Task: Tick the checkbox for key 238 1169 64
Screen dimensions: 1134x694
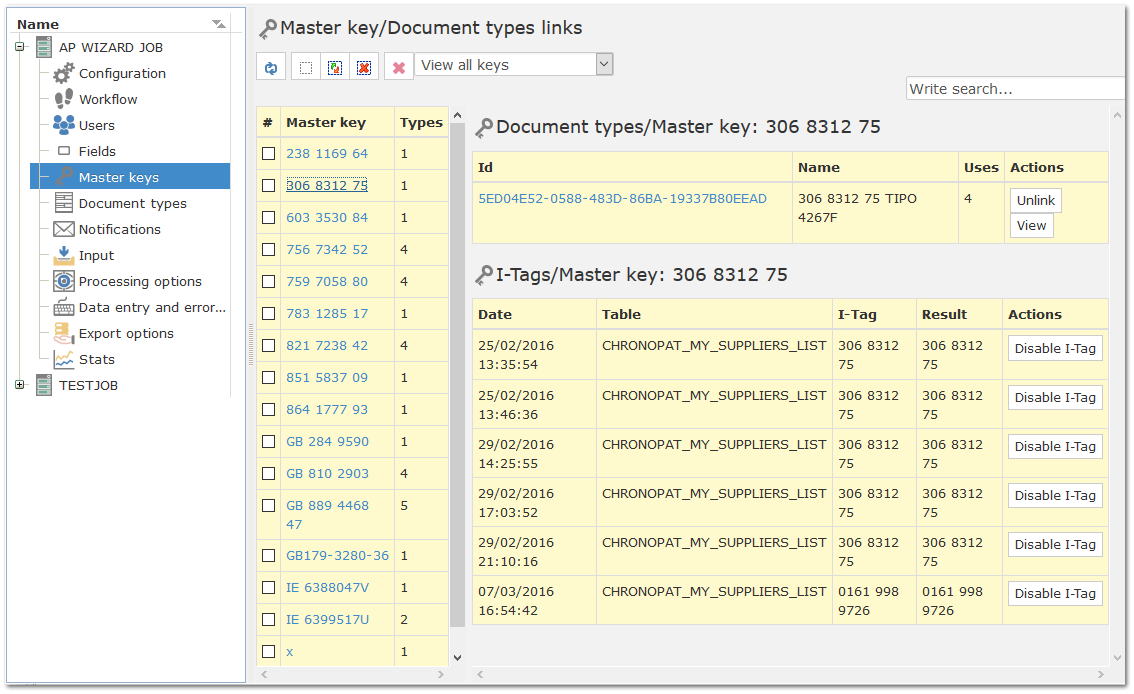Action: pos(268,154)
